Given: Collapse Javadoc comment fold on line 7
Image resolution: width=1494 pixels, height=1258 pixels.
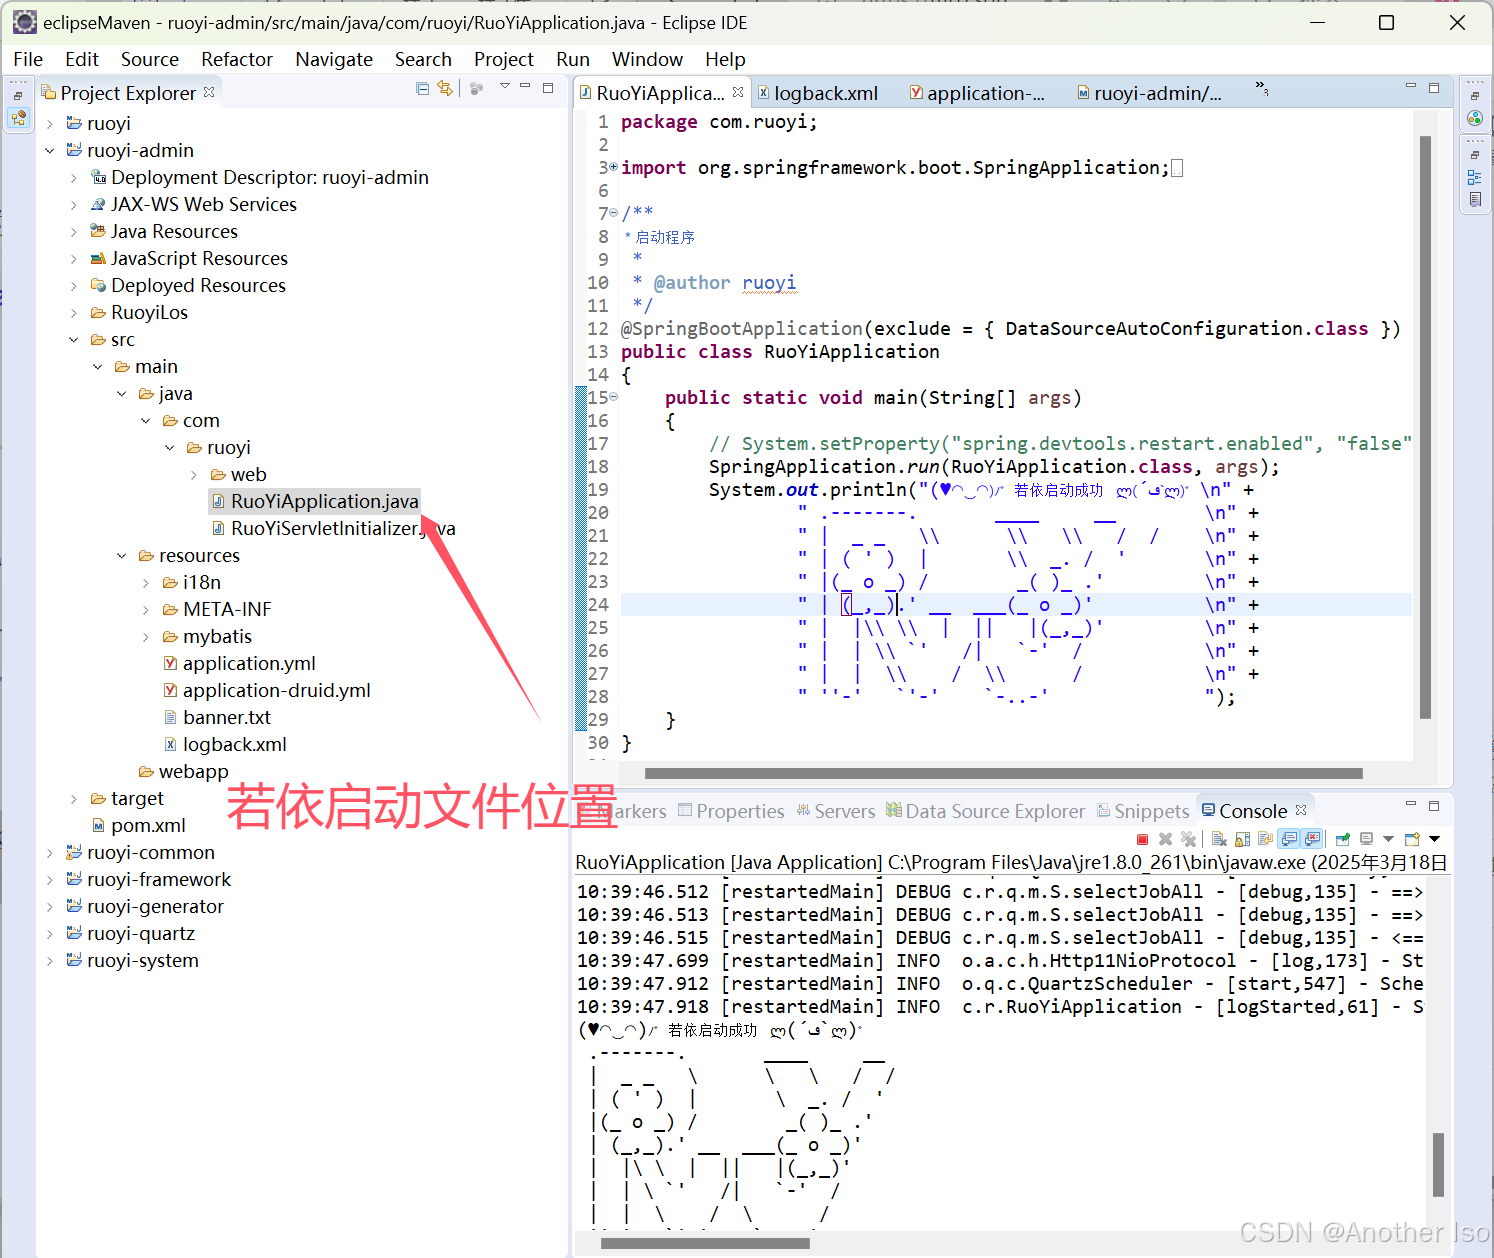Looking at the screenshot, I should [x=613, y=213].
